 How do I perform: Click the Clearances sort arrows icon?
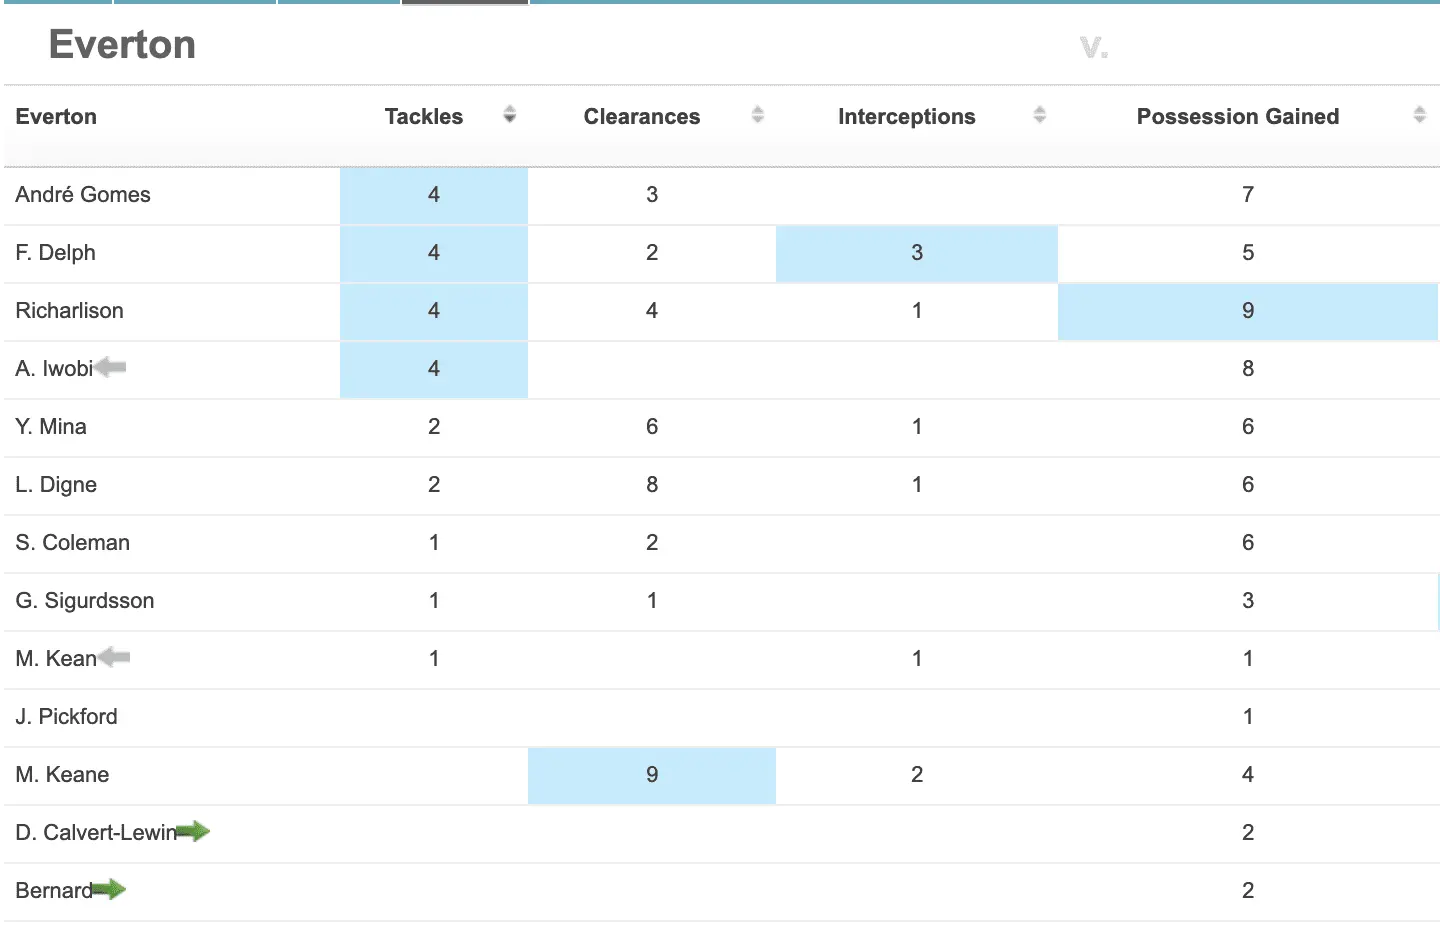(757, 115)
